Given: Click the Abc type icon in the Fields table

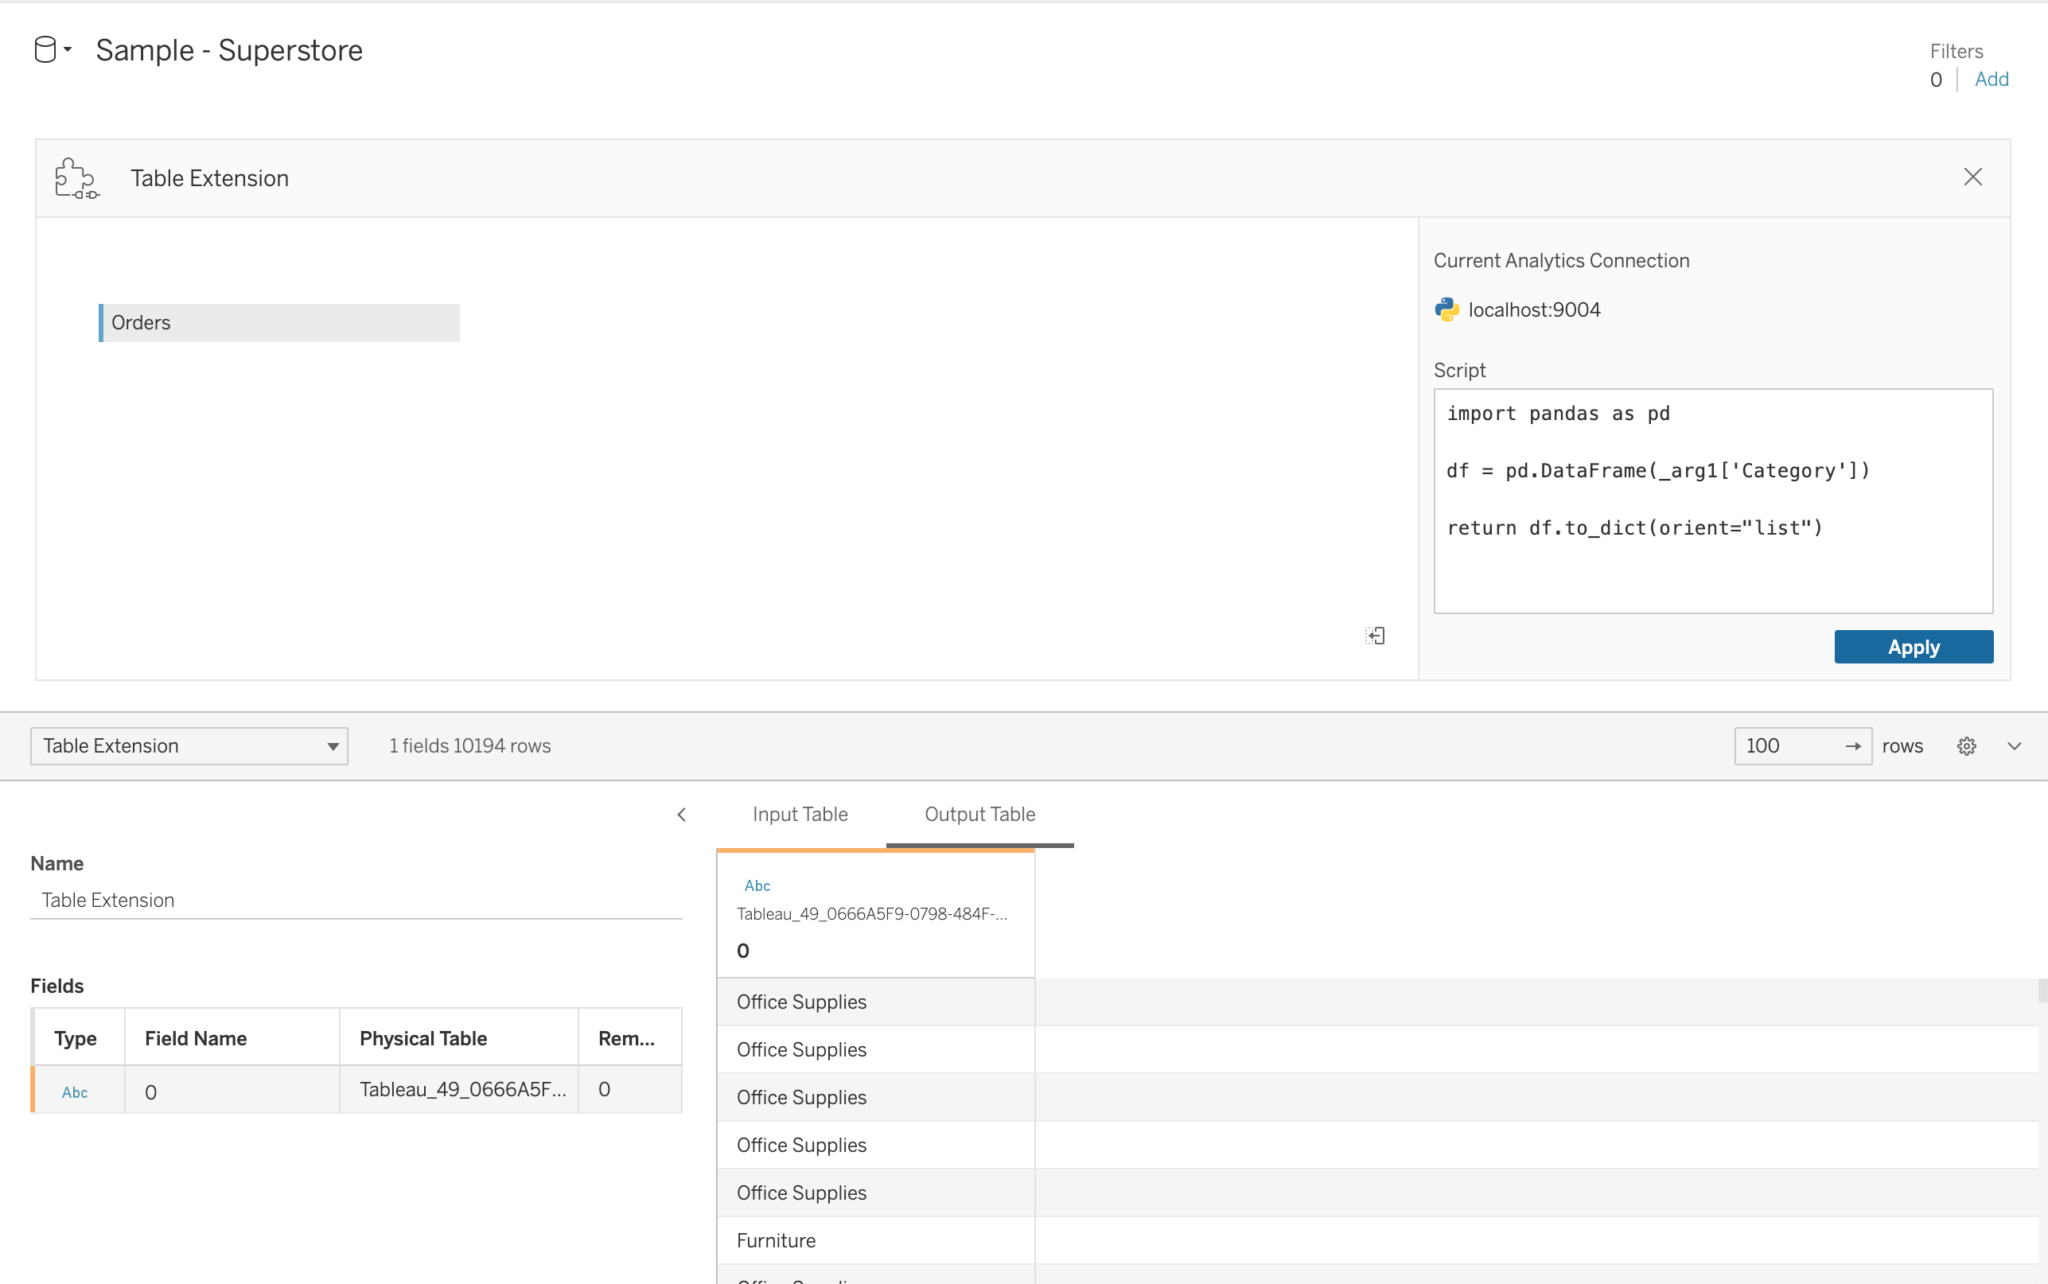Looking at the screenshot, I should (x=74, y=1091).
